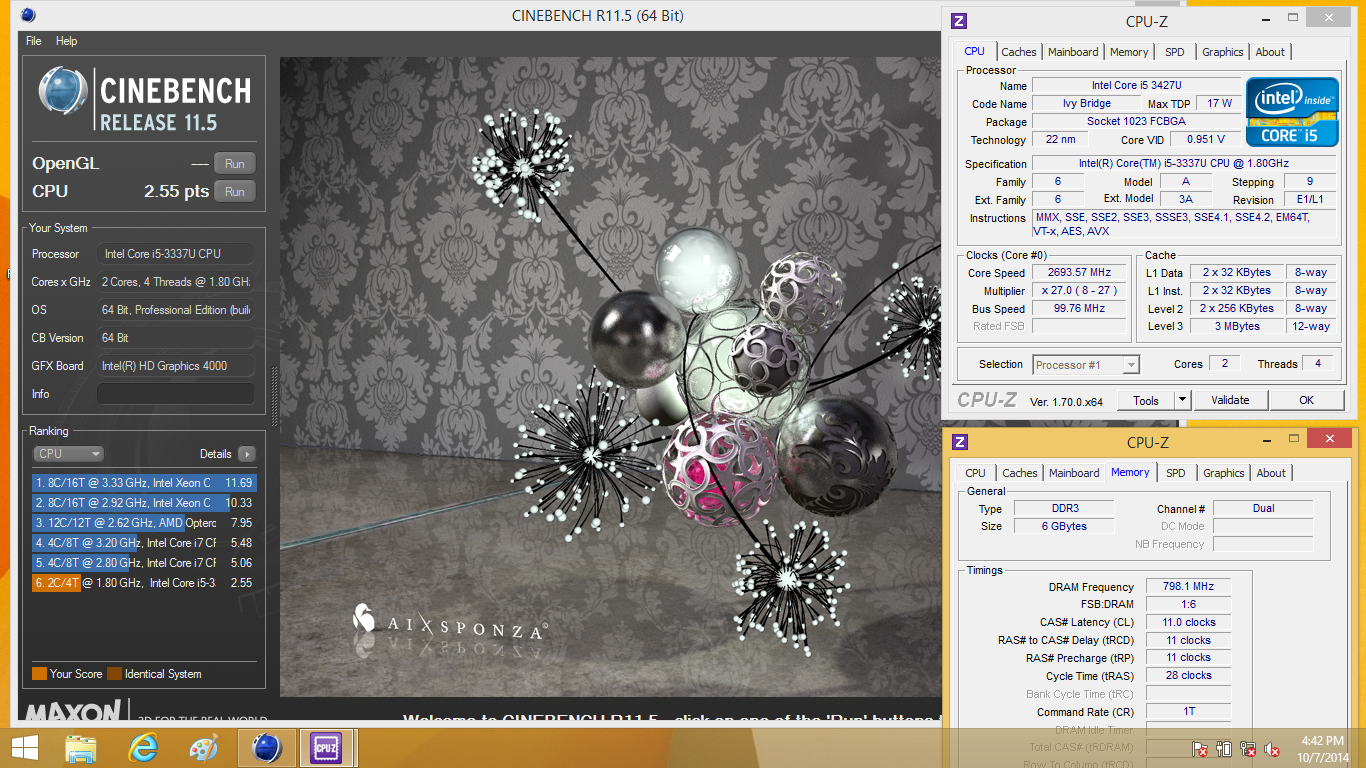
Task: Open Paint from the taskbar
Action: [203, 748]
